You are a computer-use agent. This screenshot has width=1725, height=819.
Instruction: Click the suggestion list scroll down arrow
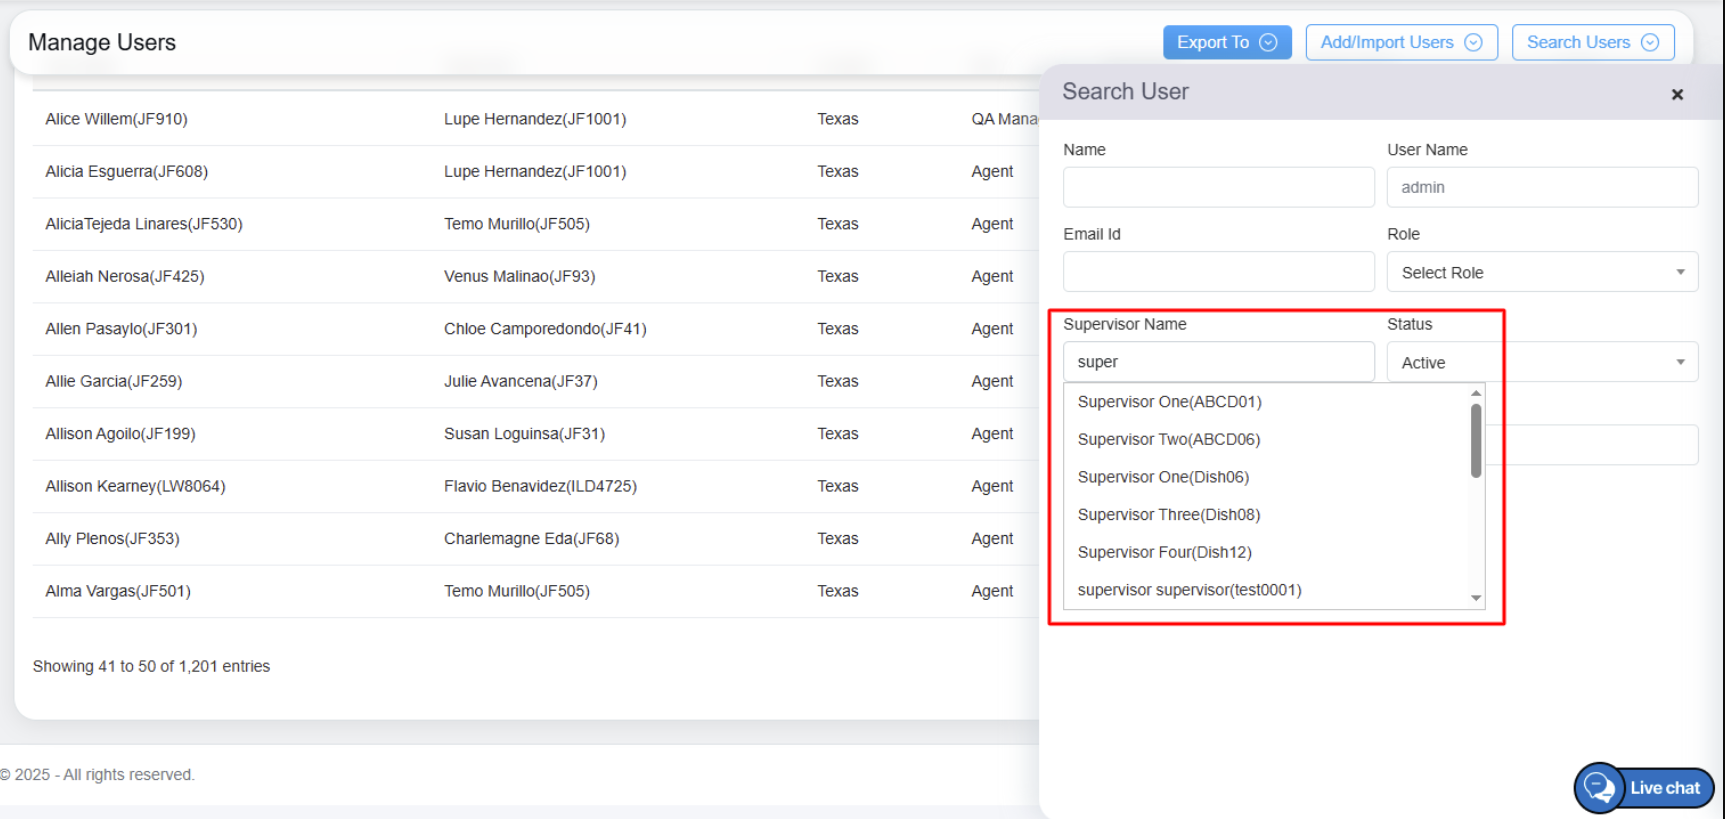pos(1475,598)
